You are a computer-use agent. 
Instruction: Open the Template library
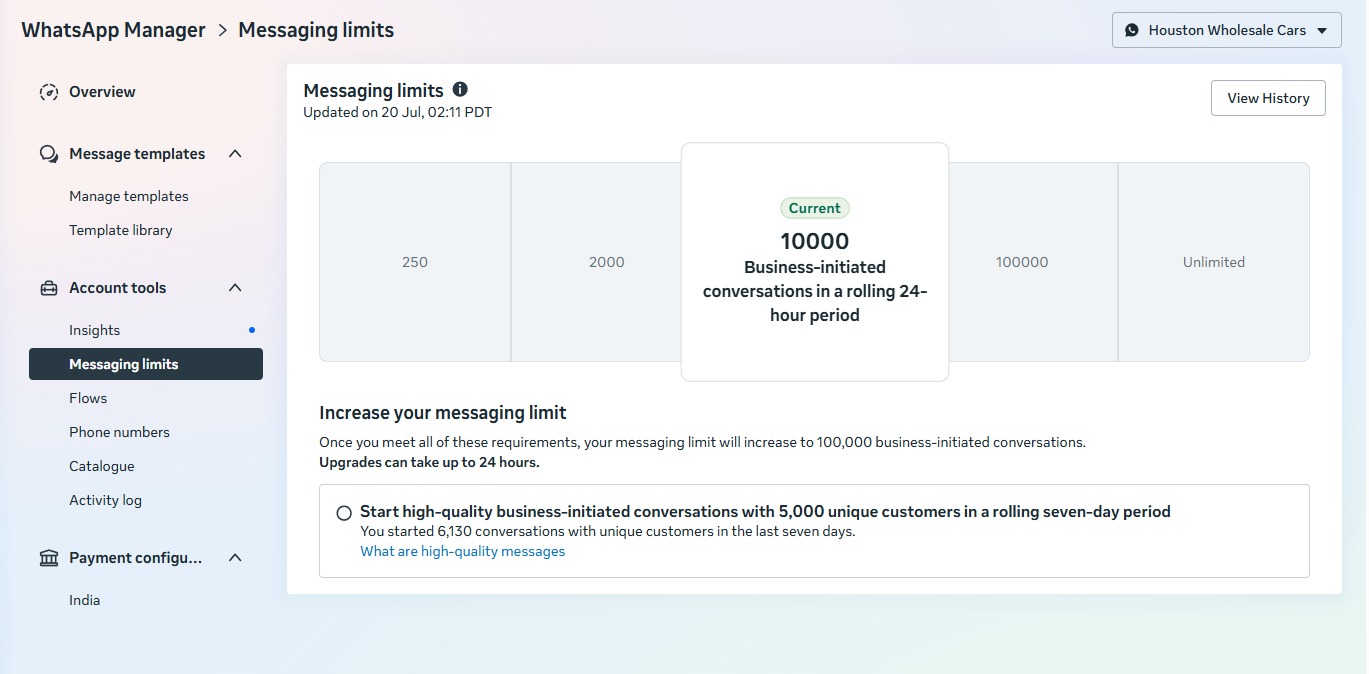(121, 230)
